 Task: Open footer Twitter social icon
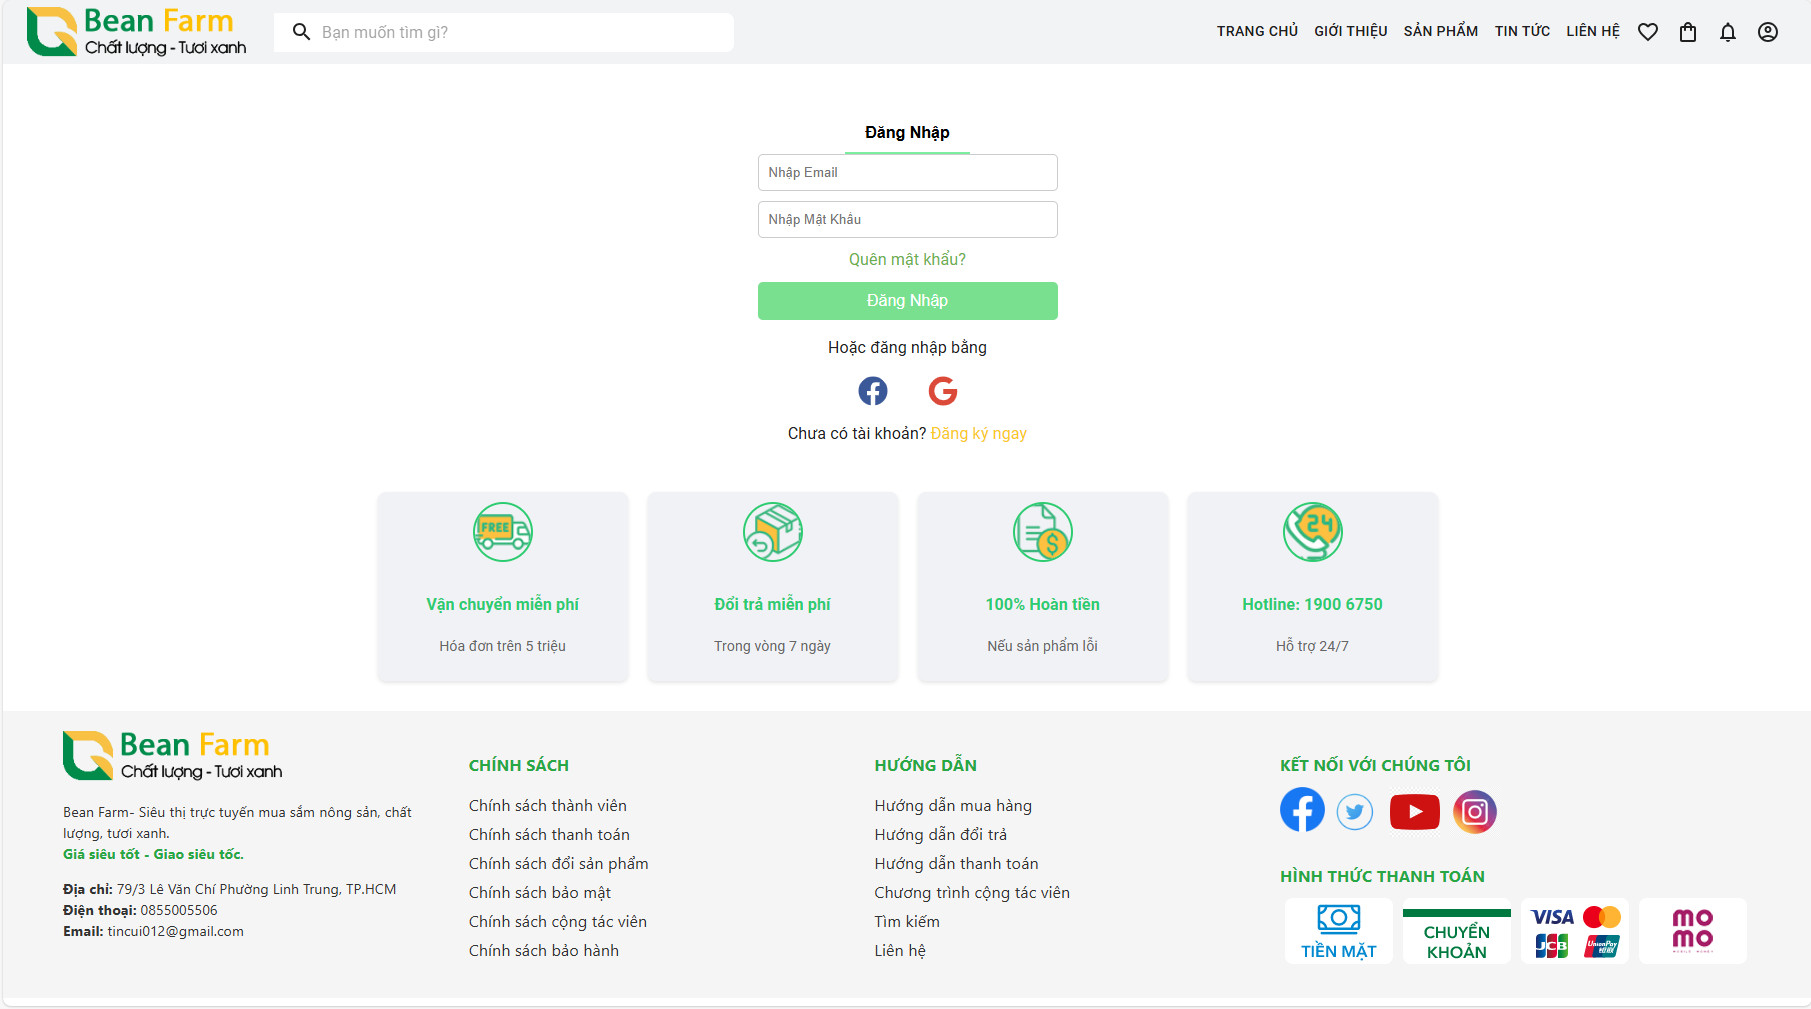[1355, 812]
